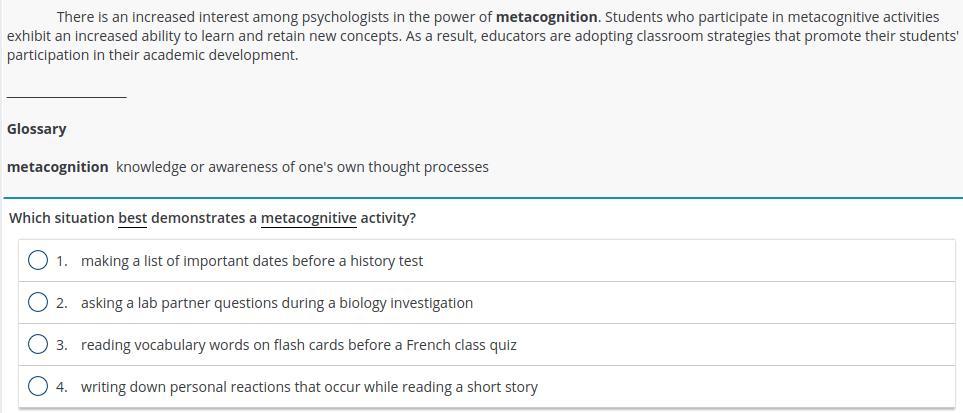Click underlined word "best" in the question
Screen dimensions: 963x413
pyautogui.click(x=132, y=218)
